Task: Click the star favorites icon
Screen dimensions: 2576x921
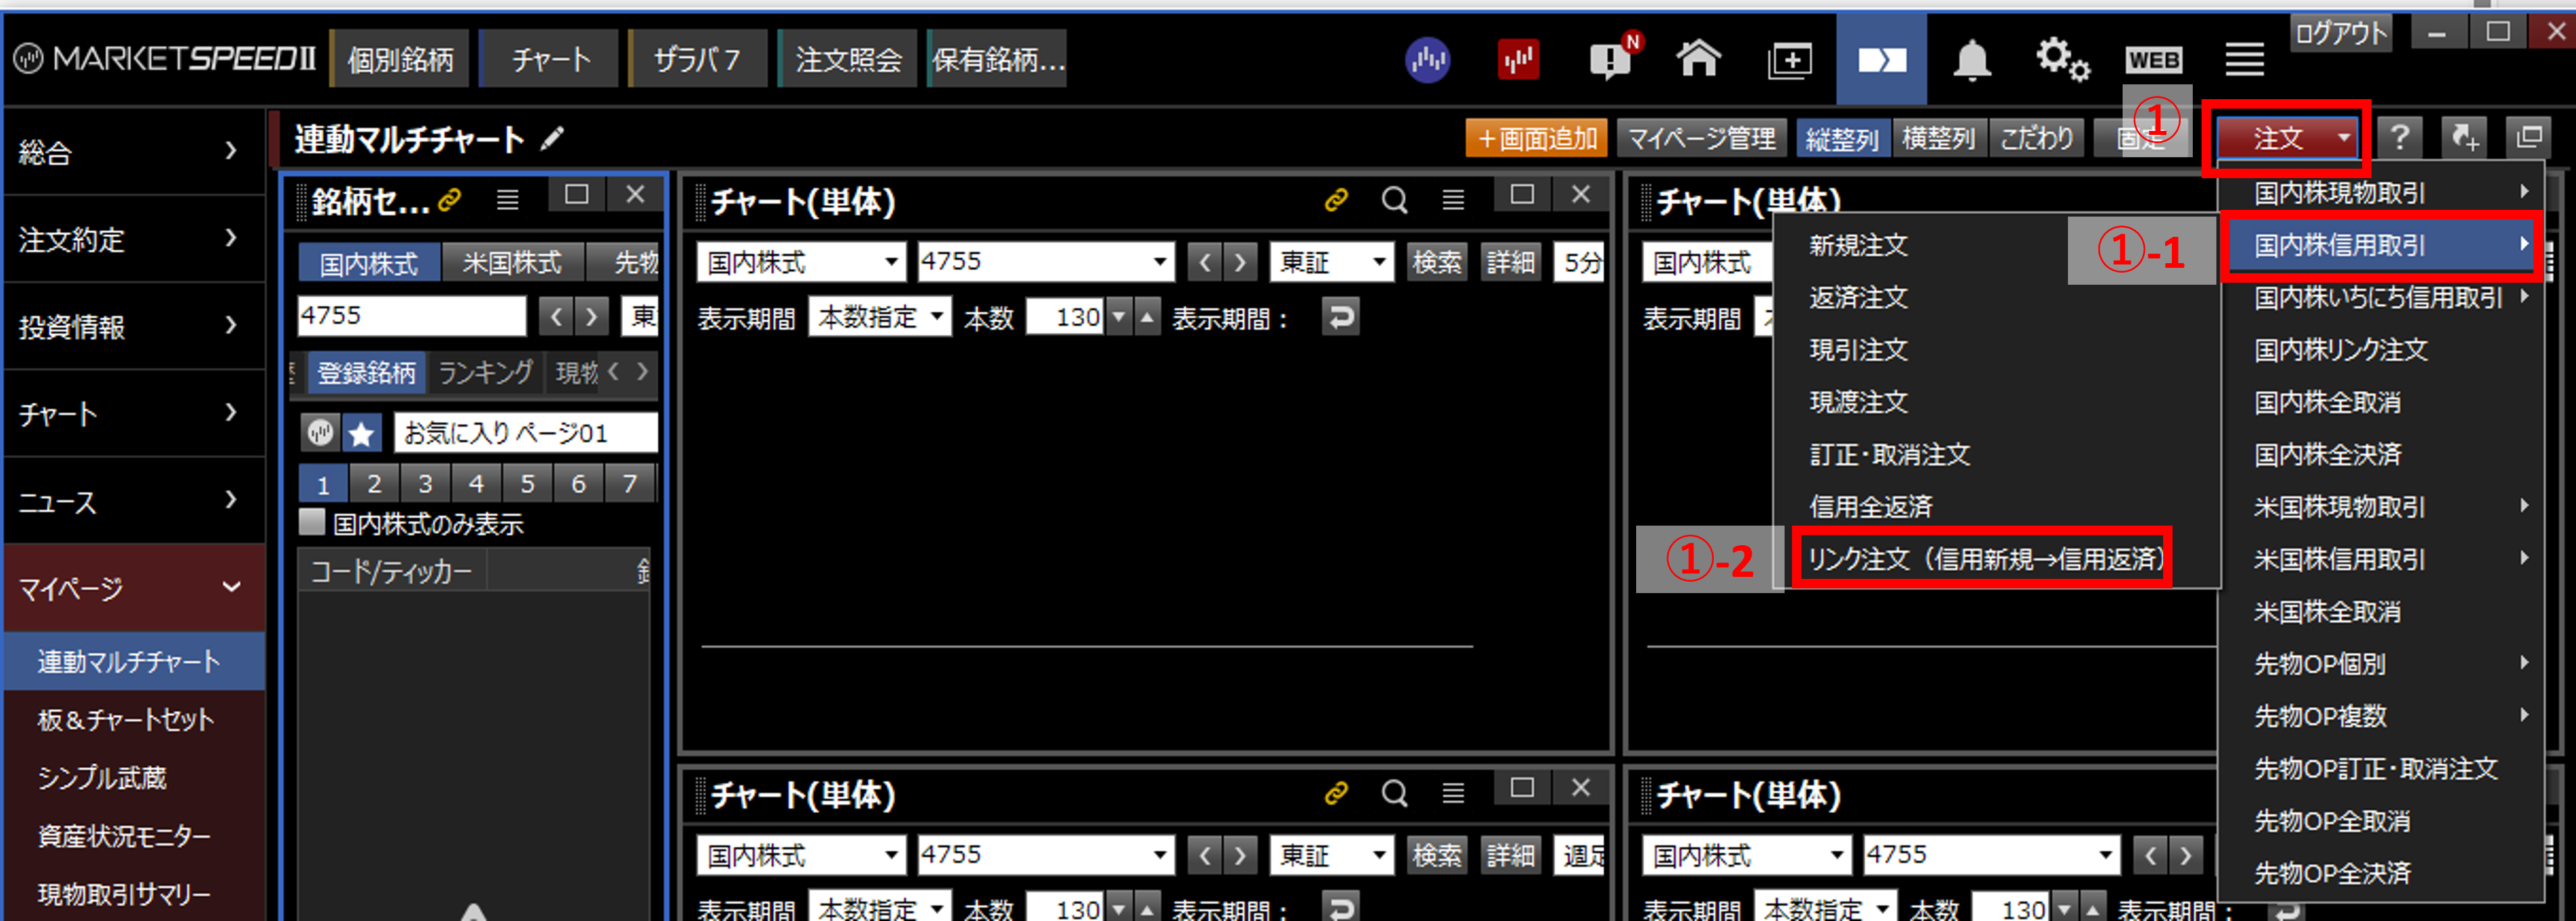Action: tap(361, 433)
